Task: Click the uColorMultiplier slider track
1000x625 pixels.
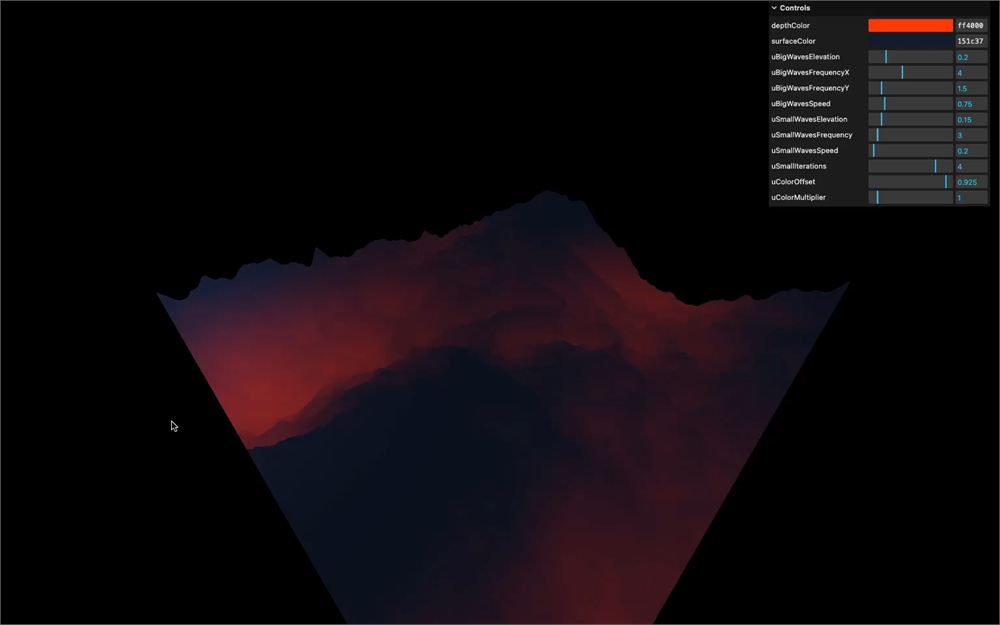Action: pyautogui.click(x=910, y=198)
